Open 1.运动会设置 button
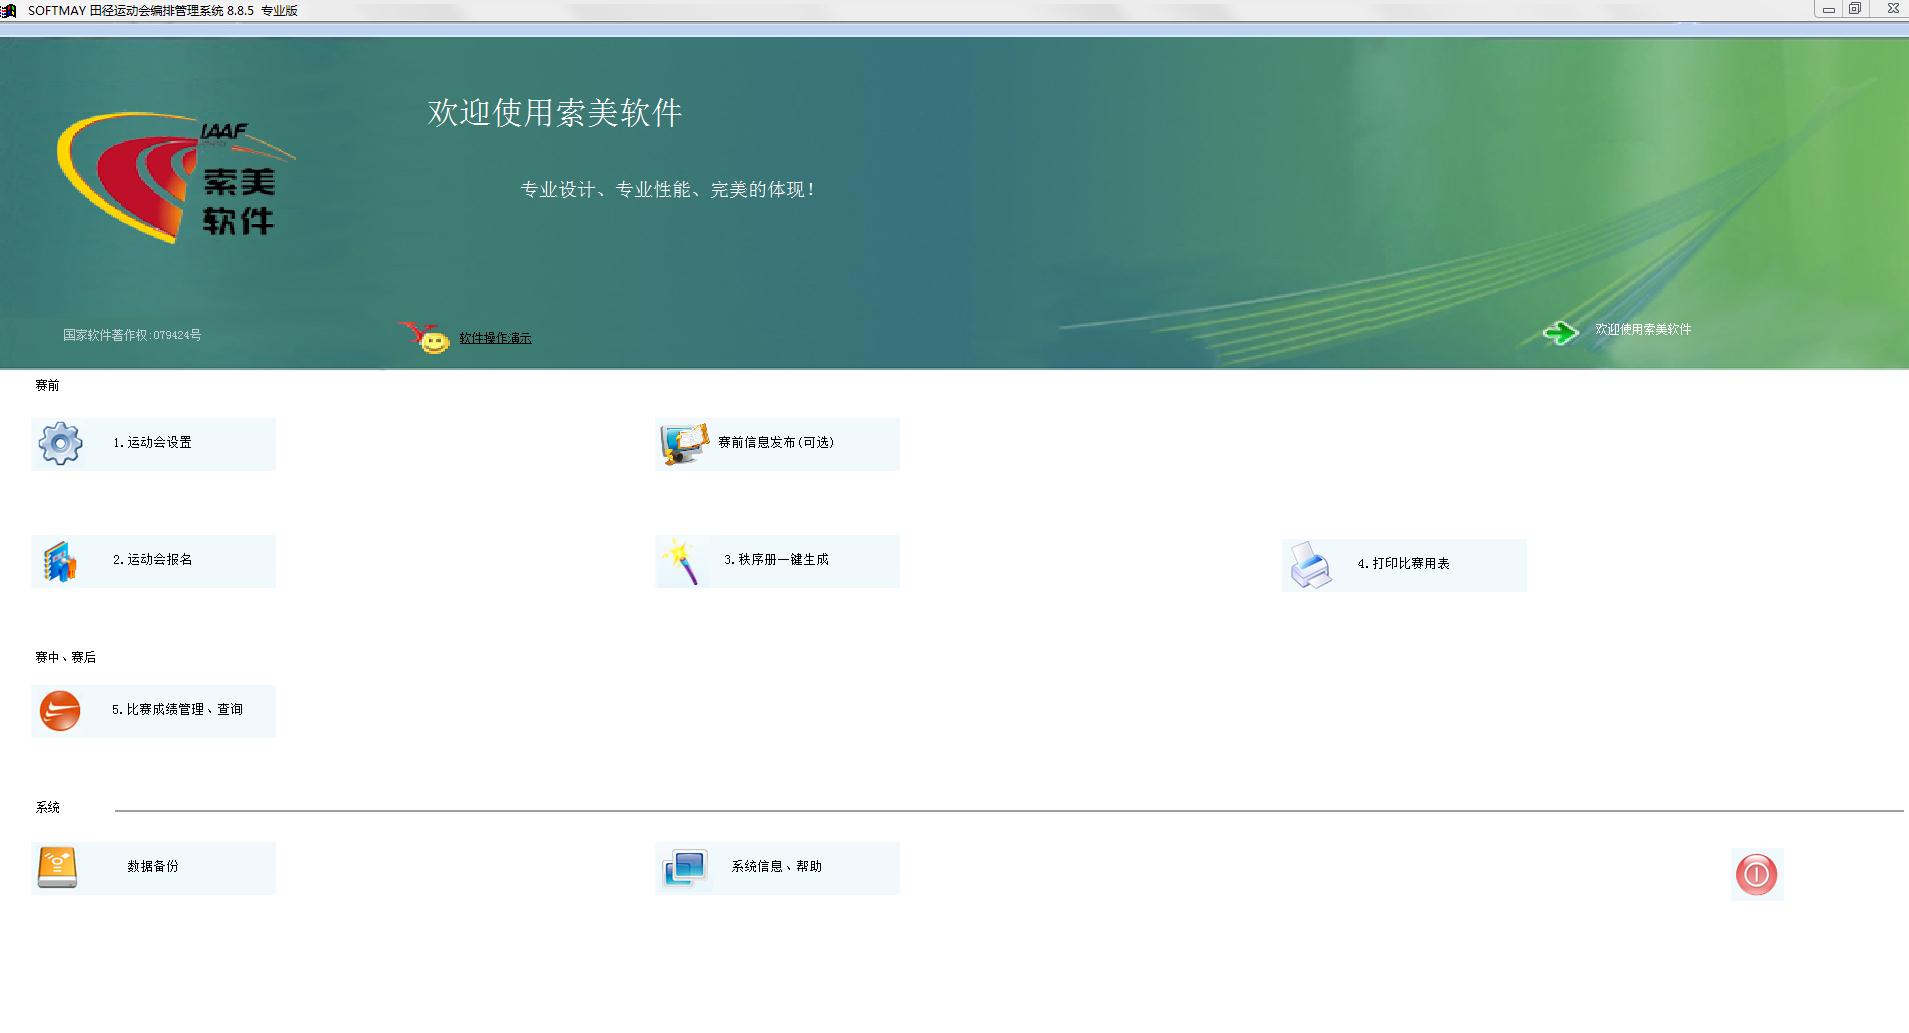 point(153,444)
